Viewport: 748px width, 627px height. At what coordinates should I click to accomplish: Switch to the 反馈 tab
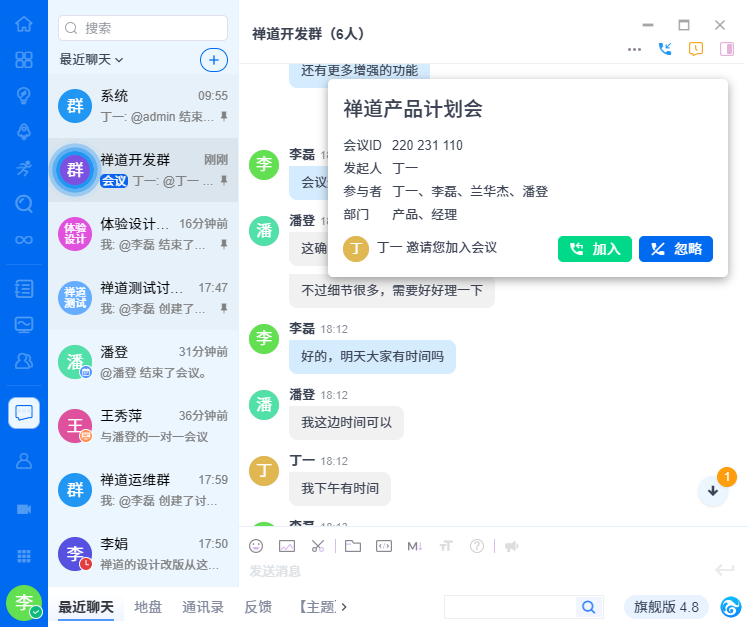coord(258,607)
